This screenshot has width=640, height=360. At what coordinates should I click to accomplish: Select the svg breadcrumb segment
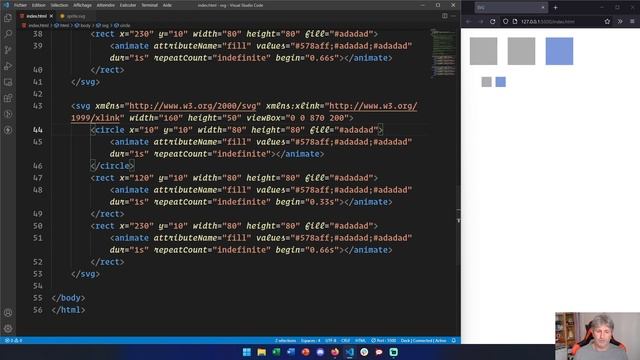point(102,25)
